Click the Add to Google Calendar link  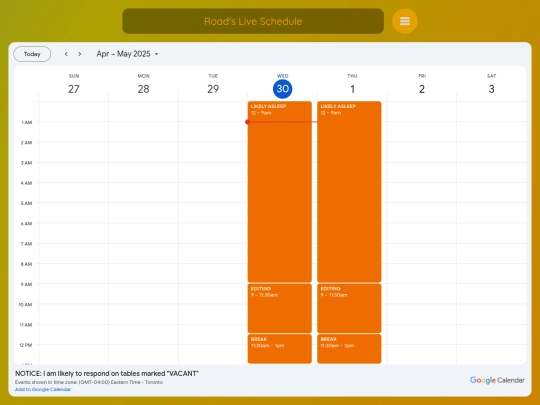[43, 390]
